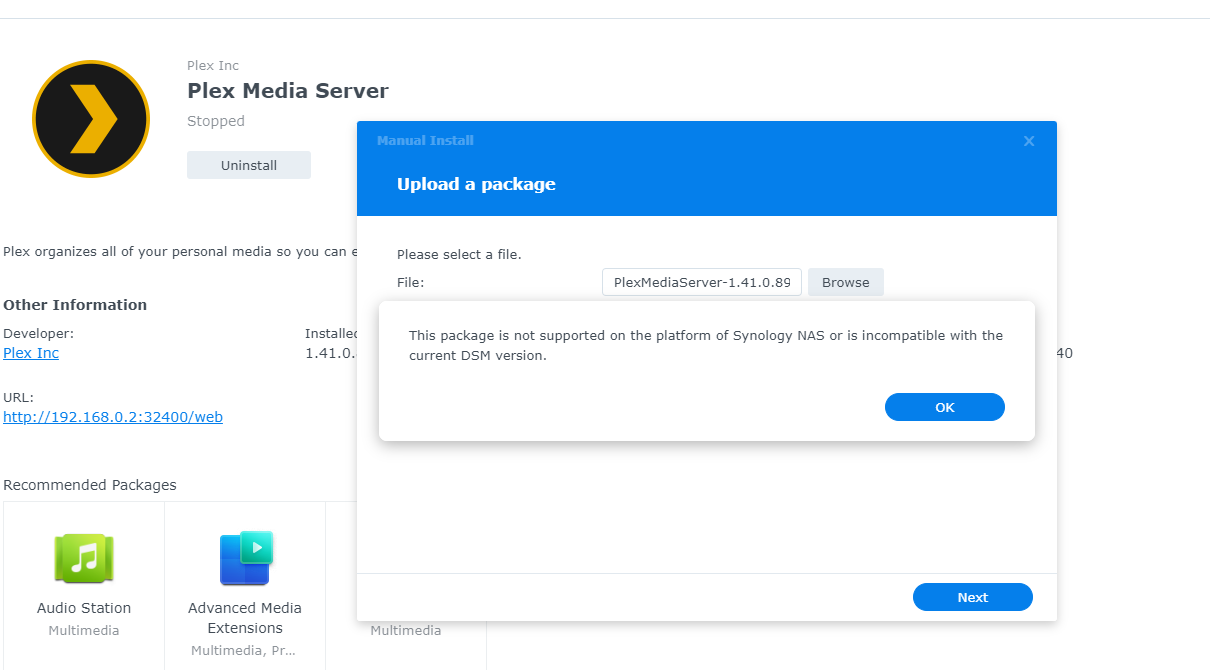Click the package not supported error message
Viewport: 1210px width, 670px height.
pyautogui.click(x=706, y=345)
